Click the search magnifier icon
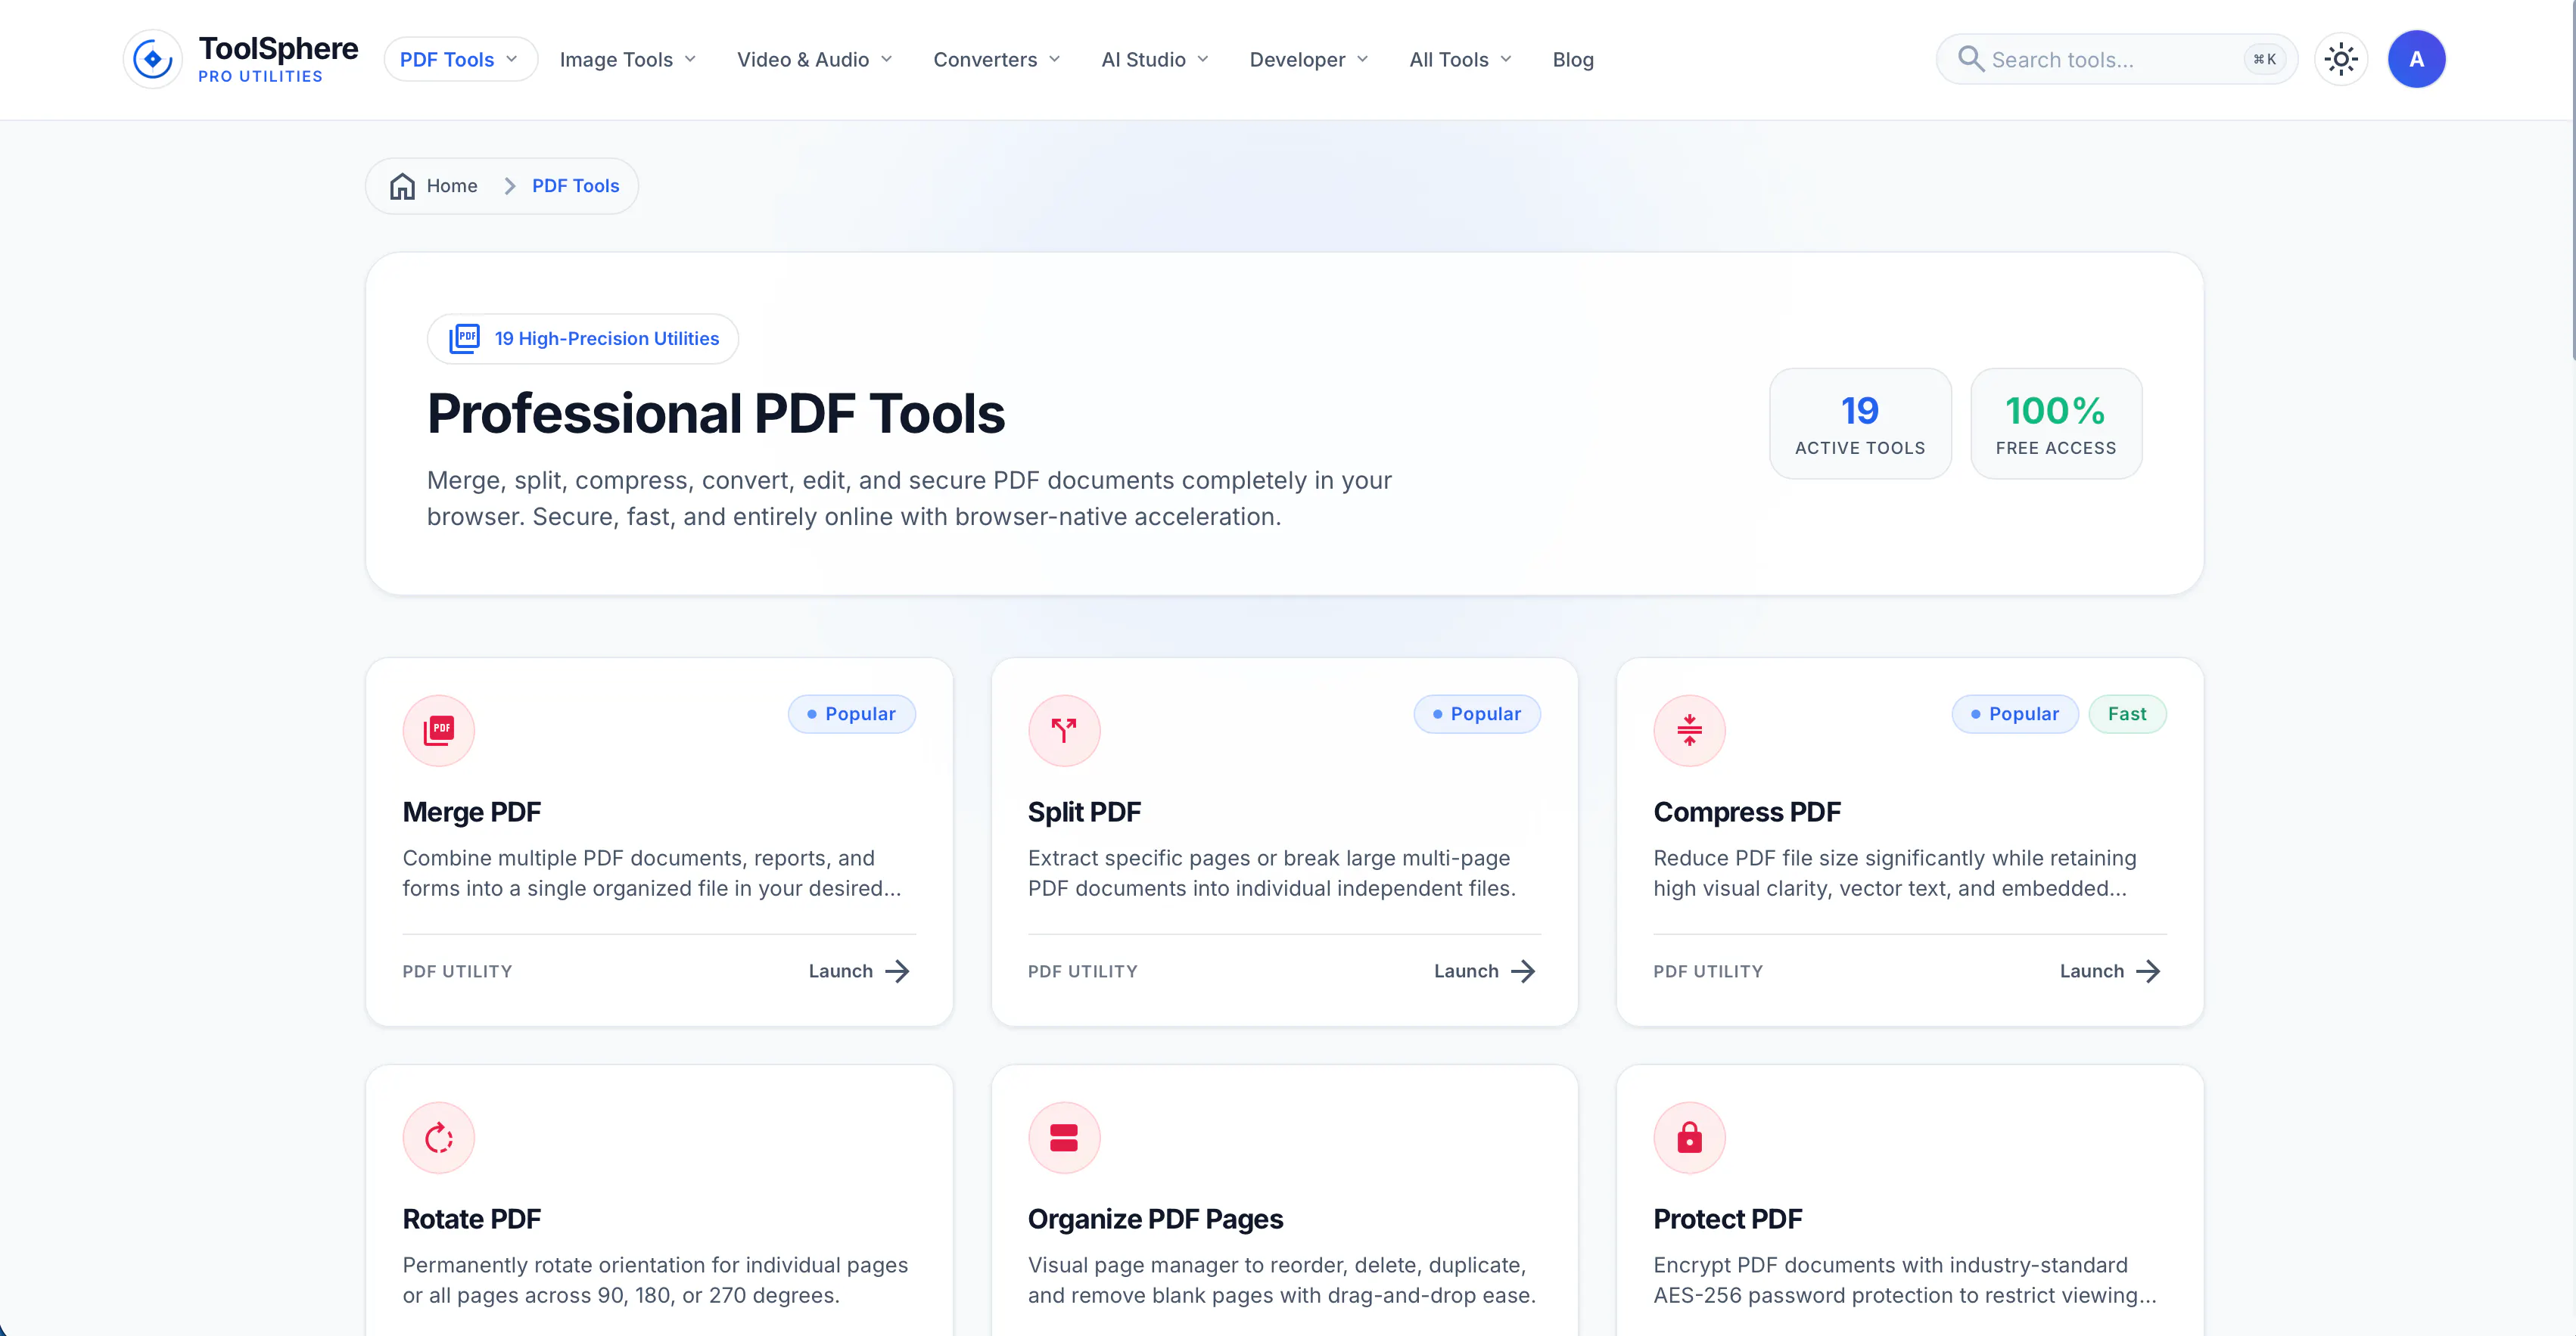Screen dimensions: 2576x1336 (1970, 59)
